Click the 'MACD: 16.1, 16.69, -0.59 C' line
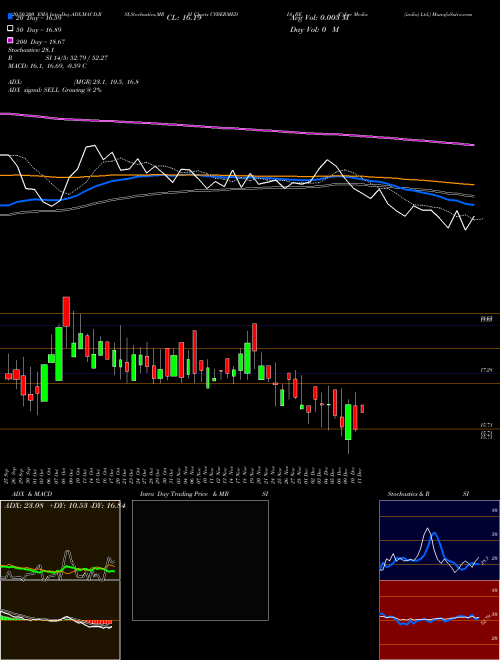Screen dimensions: 500x660 [48, 66]
